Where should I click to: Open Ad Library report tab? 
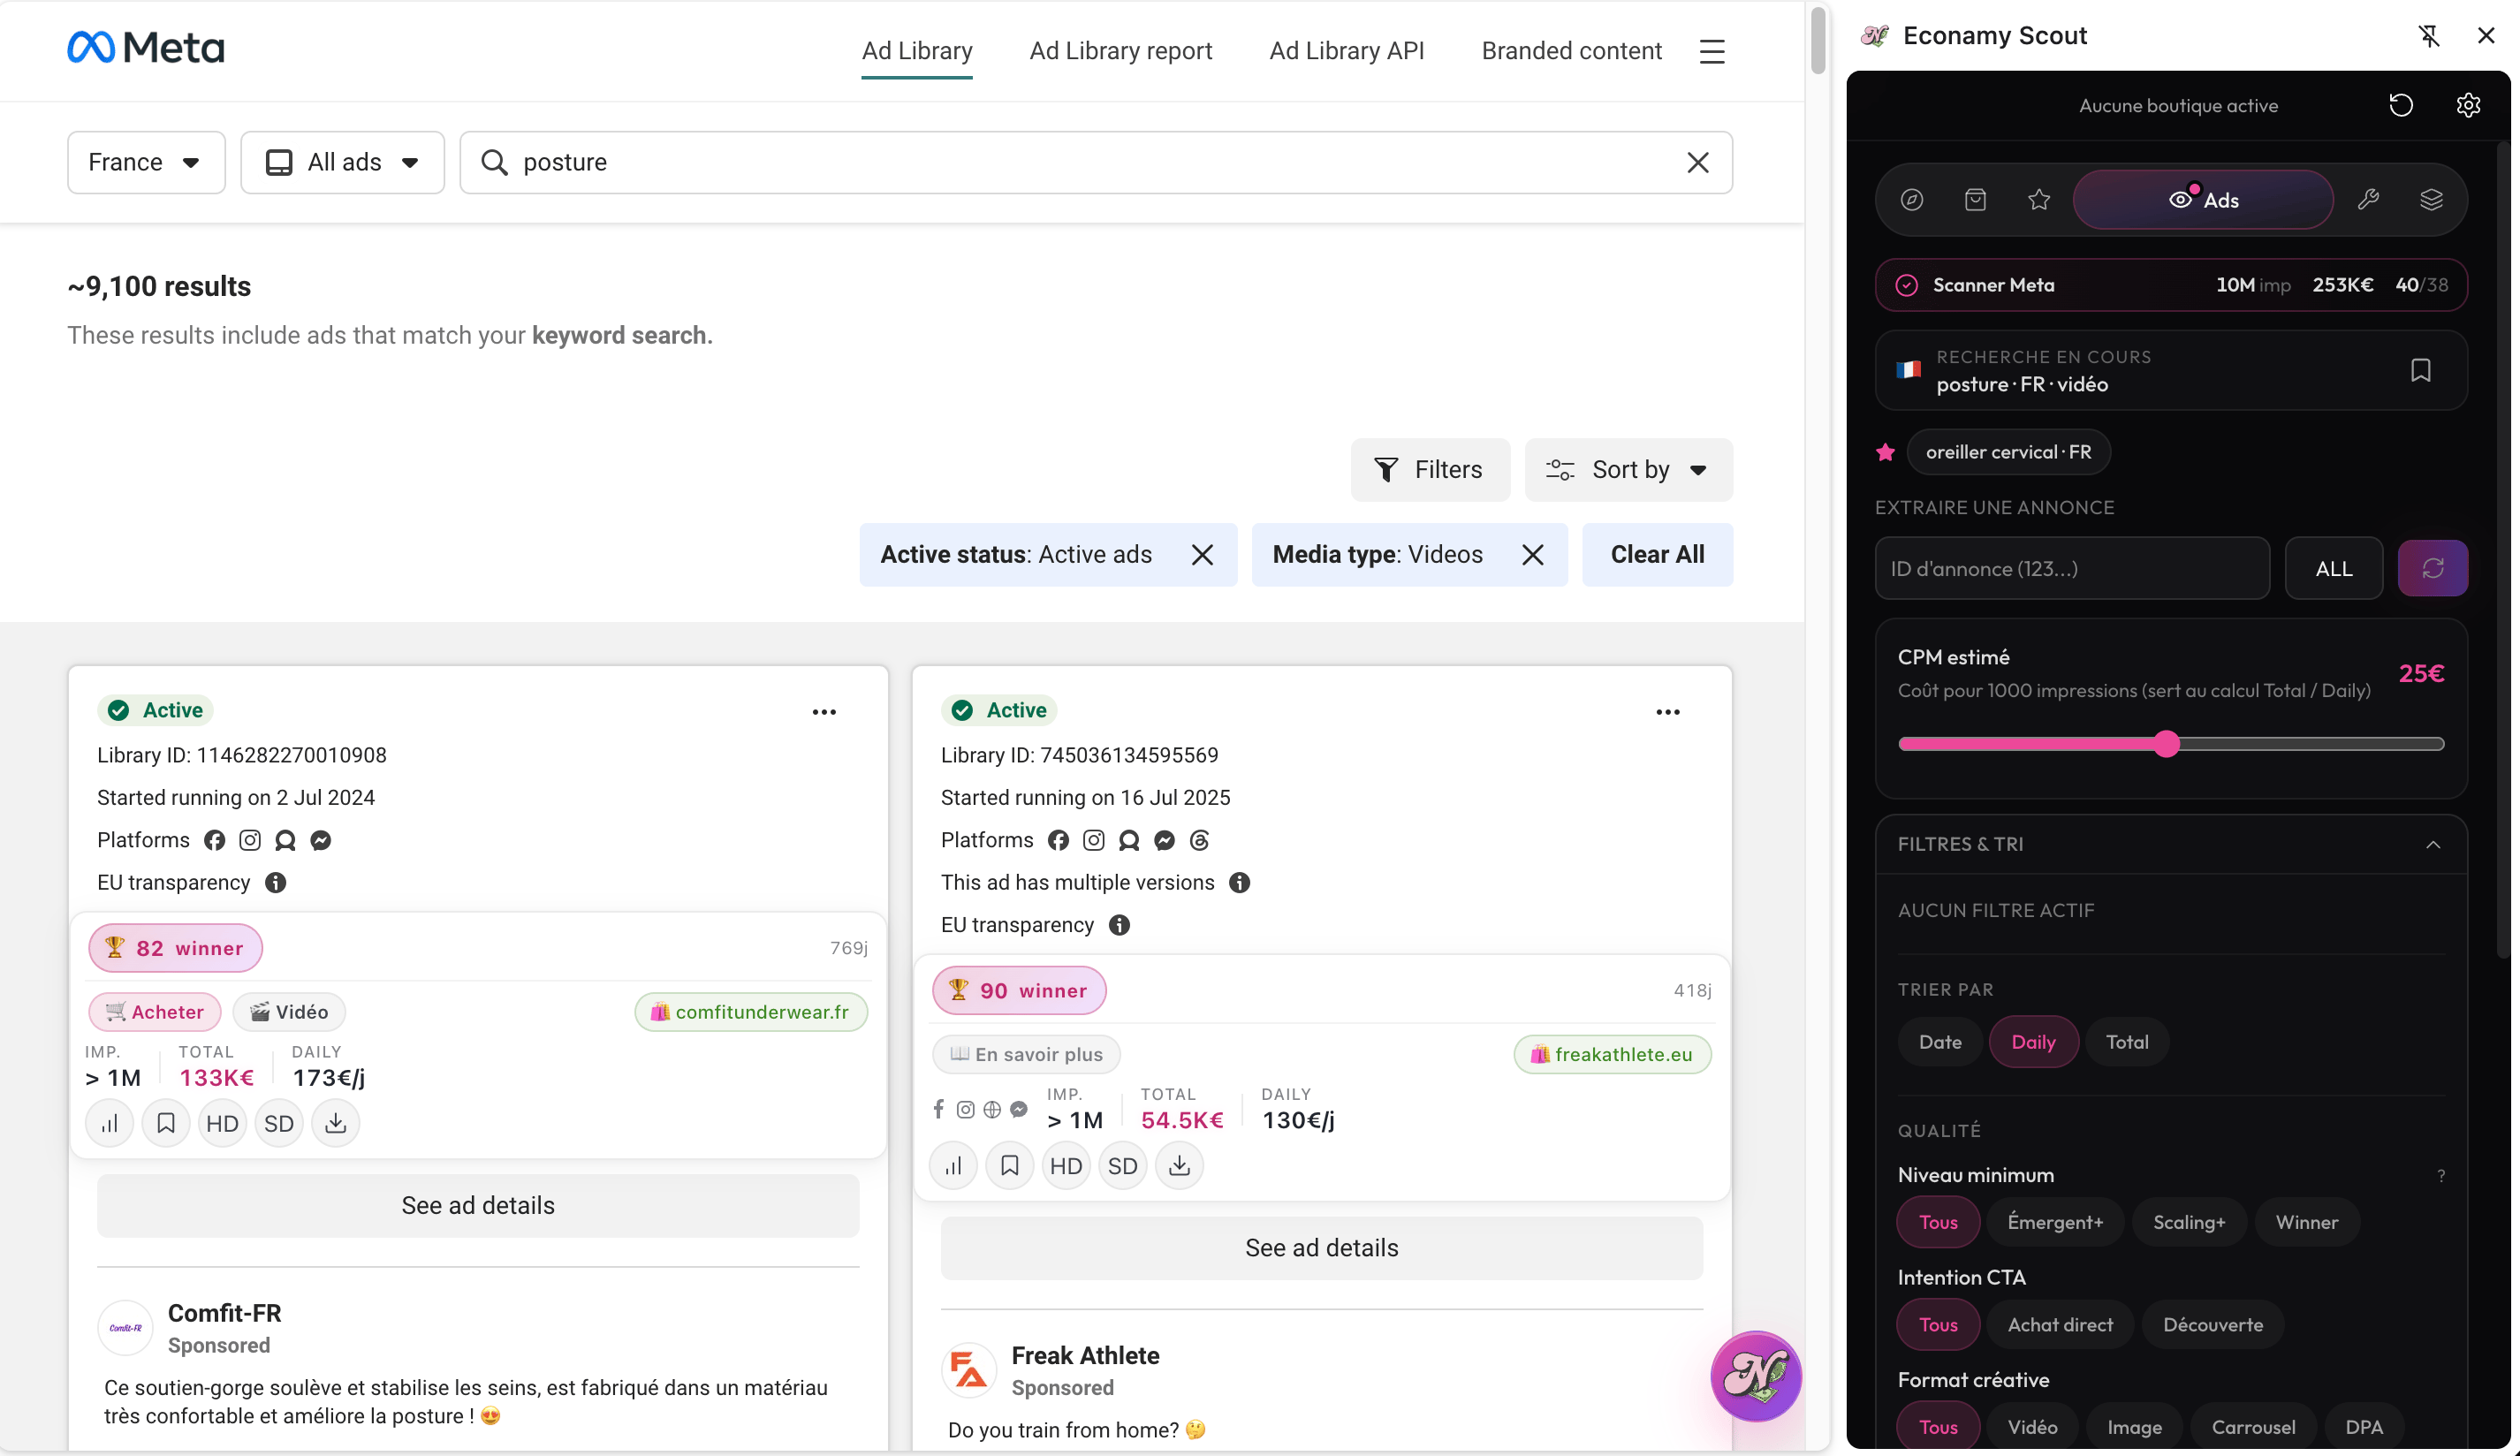coord(1120,51)
